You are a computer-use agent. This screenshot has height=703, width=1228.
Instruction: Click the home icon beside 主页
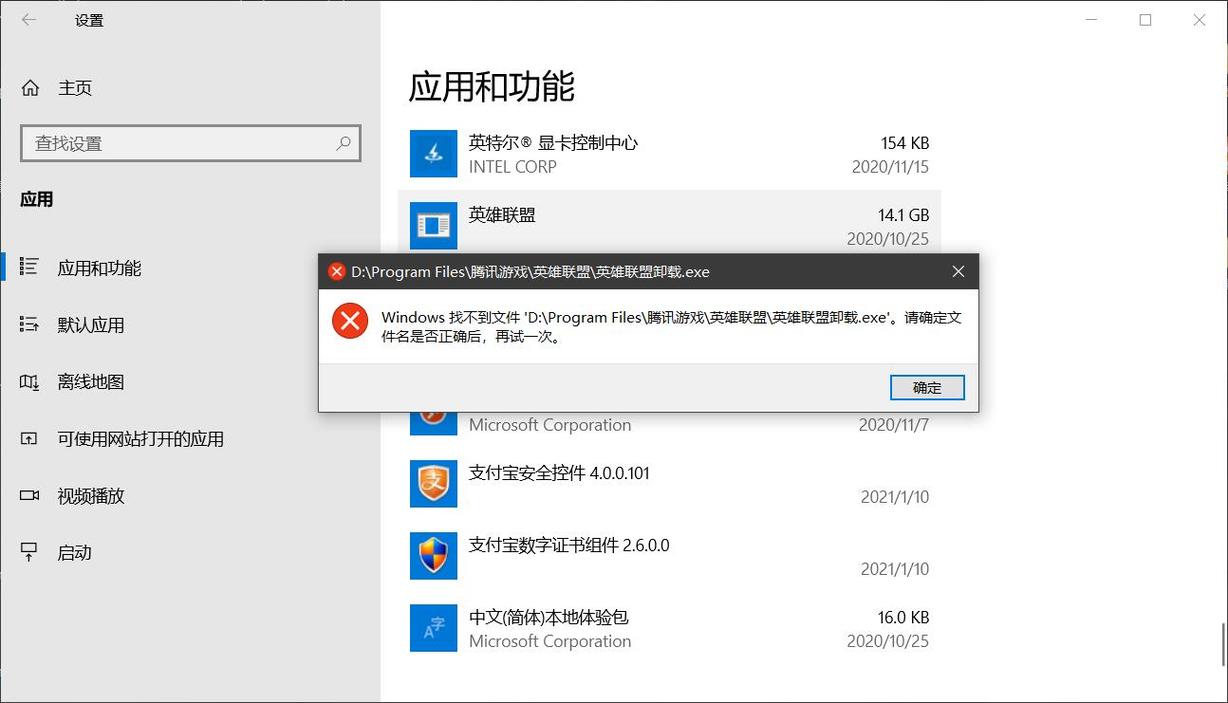click(31, 88)
